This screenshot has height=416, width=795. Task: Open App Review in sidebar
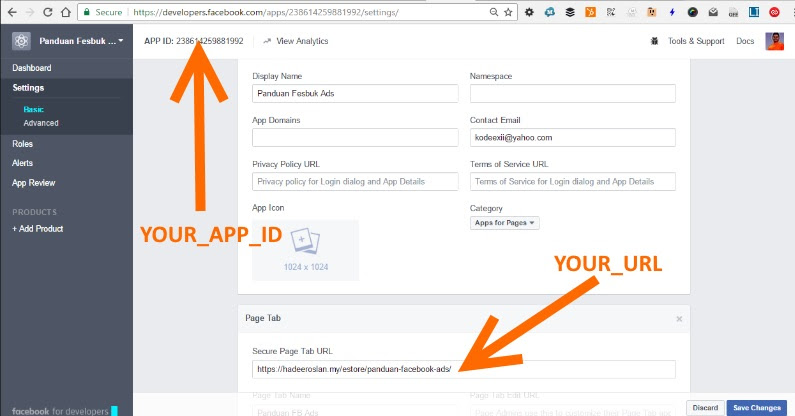[x=33, y=183]
